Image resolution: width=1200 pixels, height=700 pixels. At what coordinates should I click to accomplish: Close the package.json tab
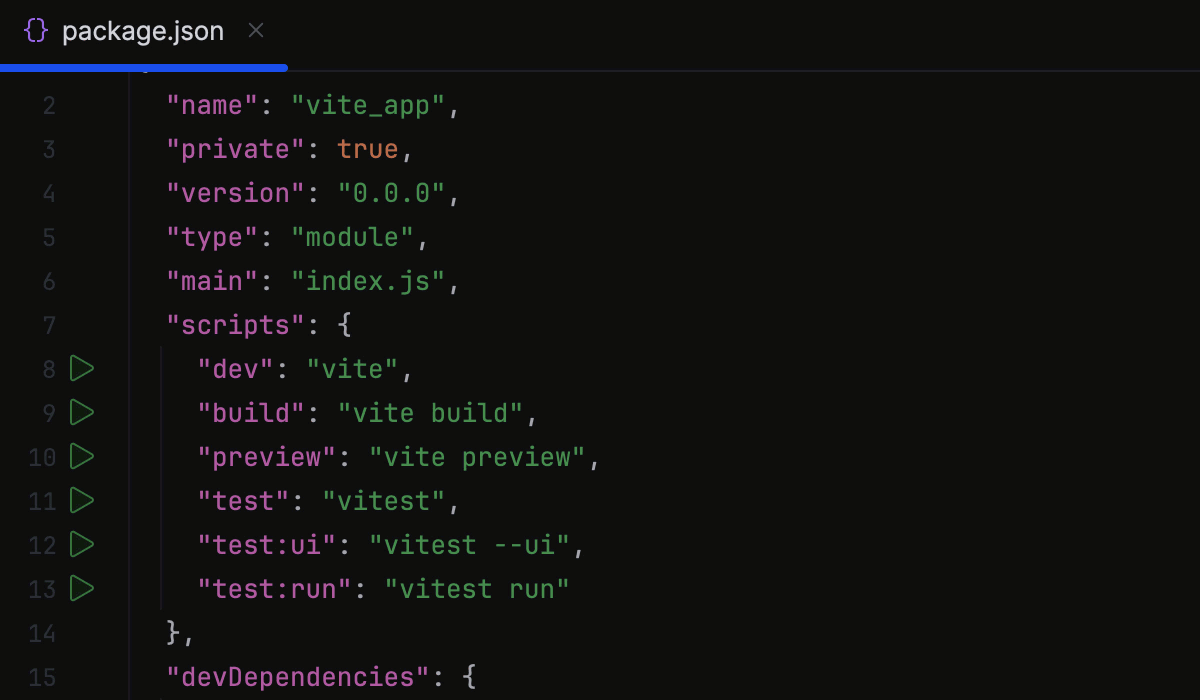(x=255, y=30)
